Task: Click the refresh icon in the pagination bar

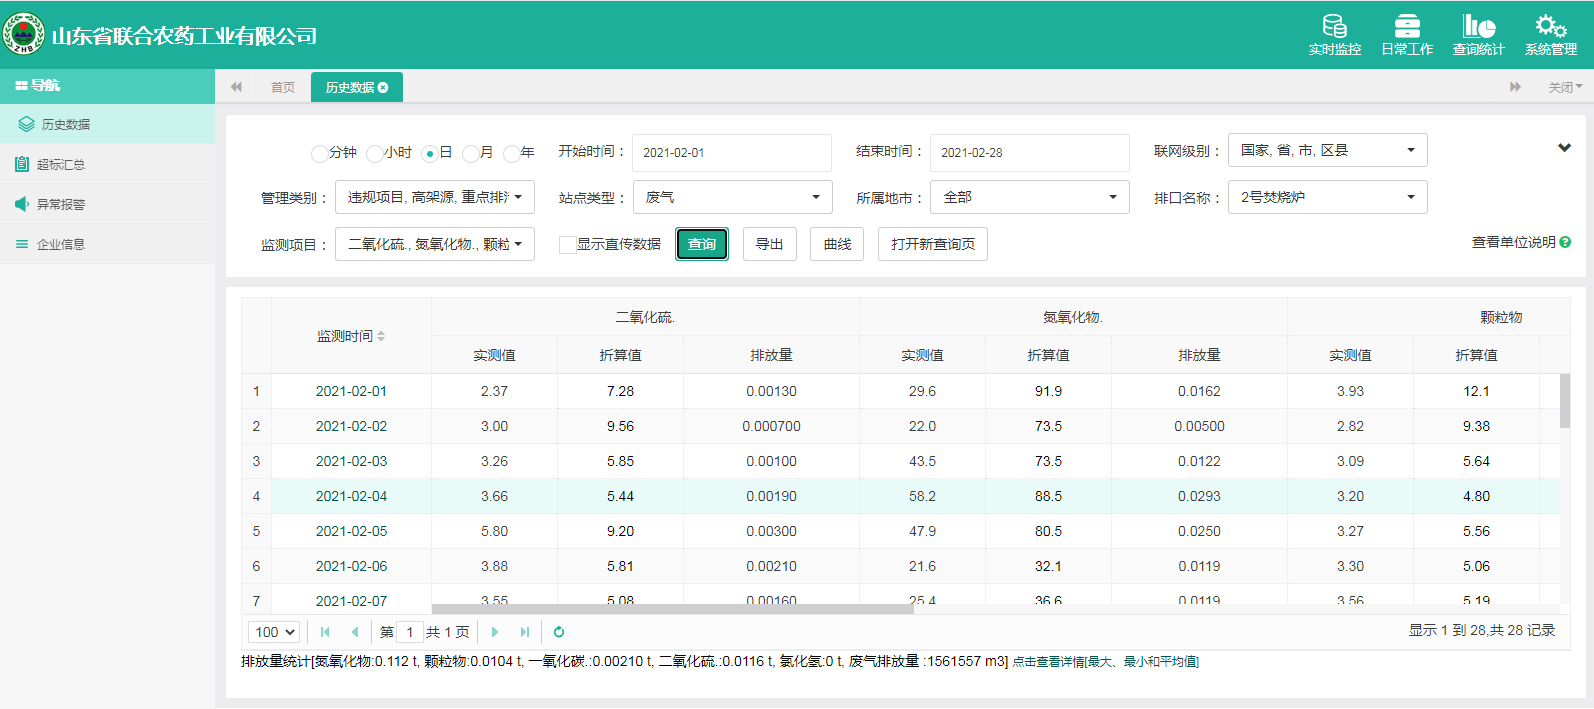Action: click(x=559, y=632)
